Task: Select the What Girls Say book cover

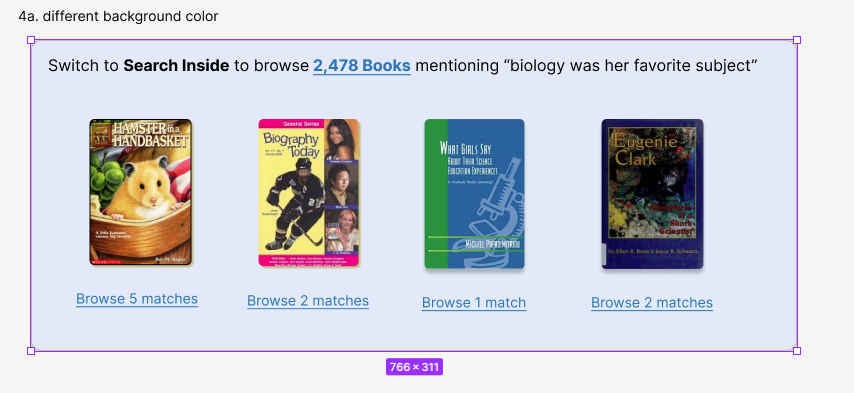Action: tap(474, 194)
